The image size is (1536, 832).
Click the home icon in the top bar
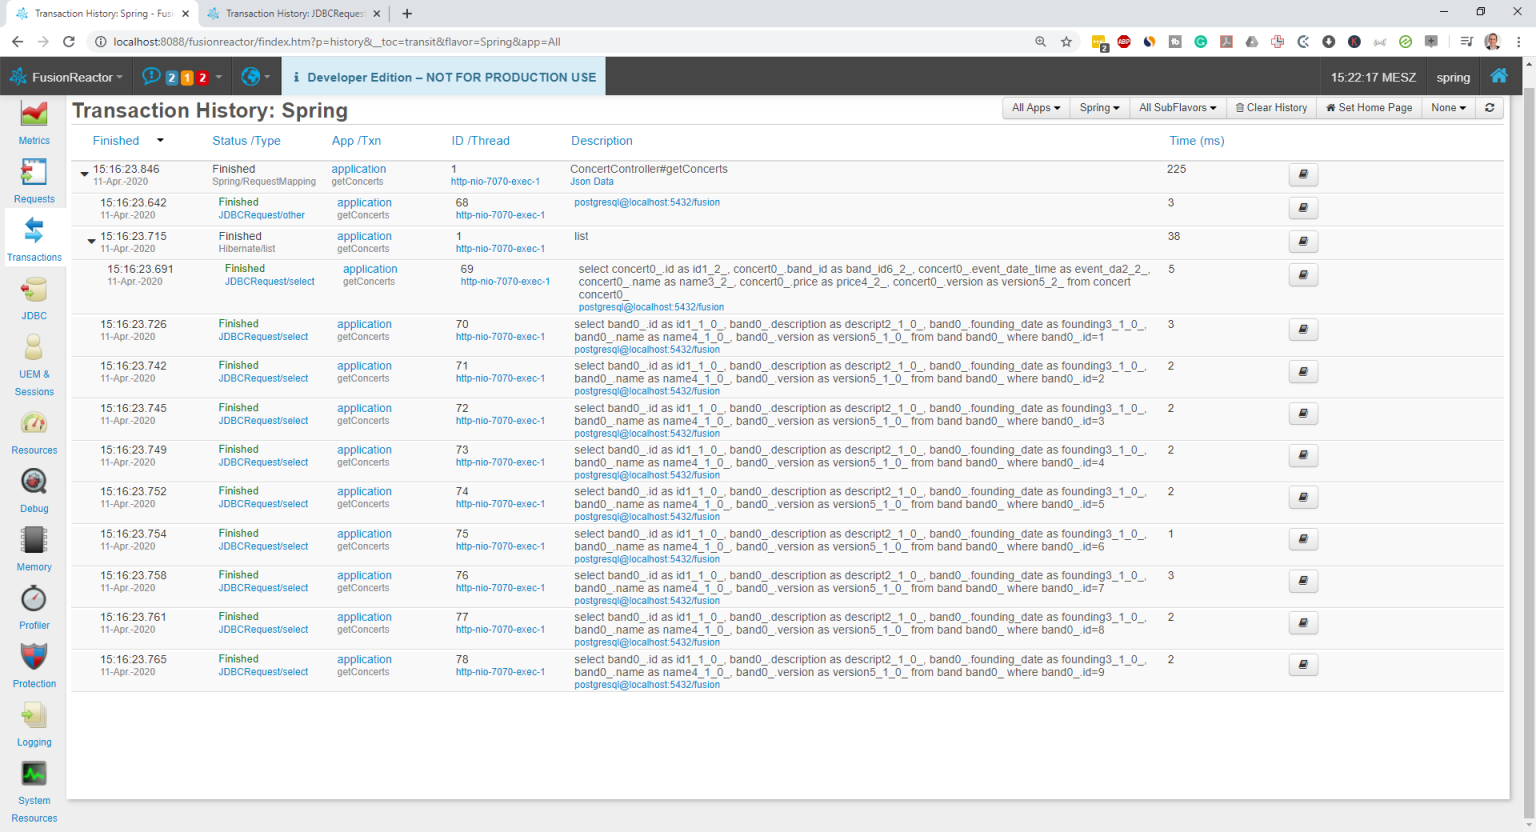point(1499,76)
